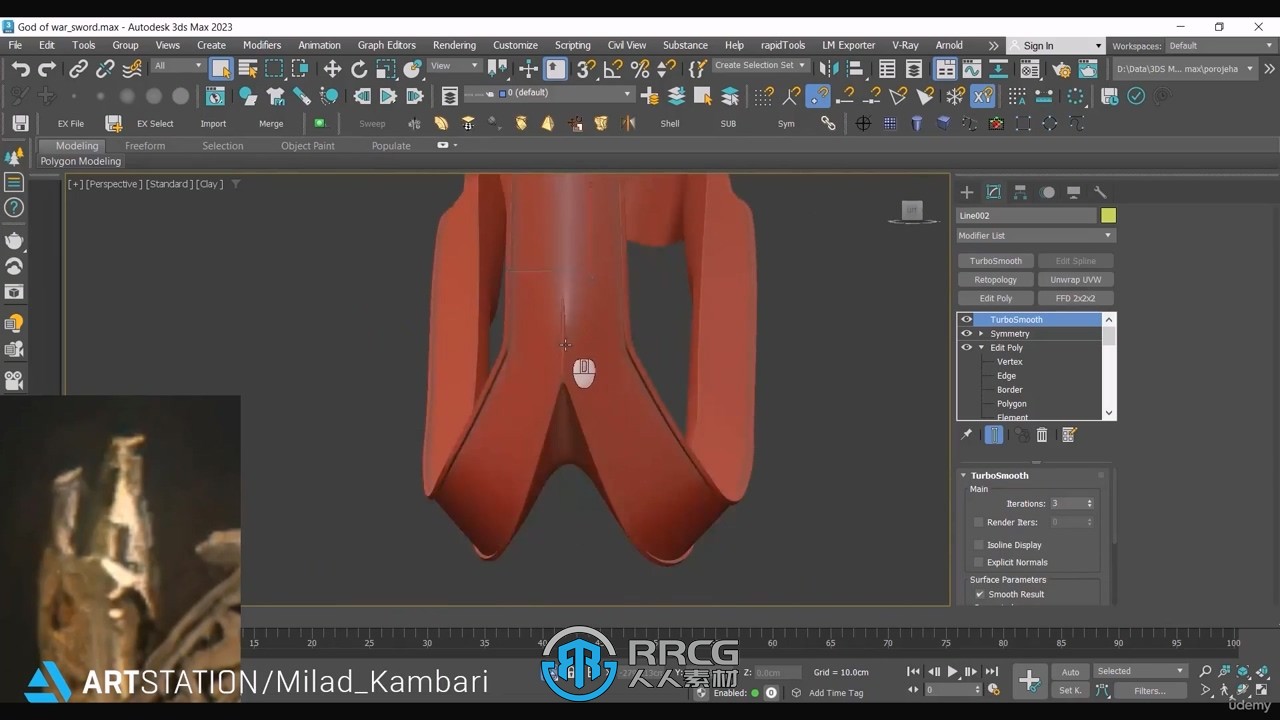
Task: Expand the Symmetry modifier entry
Action: pyautogui.click(x=981, y=334)
